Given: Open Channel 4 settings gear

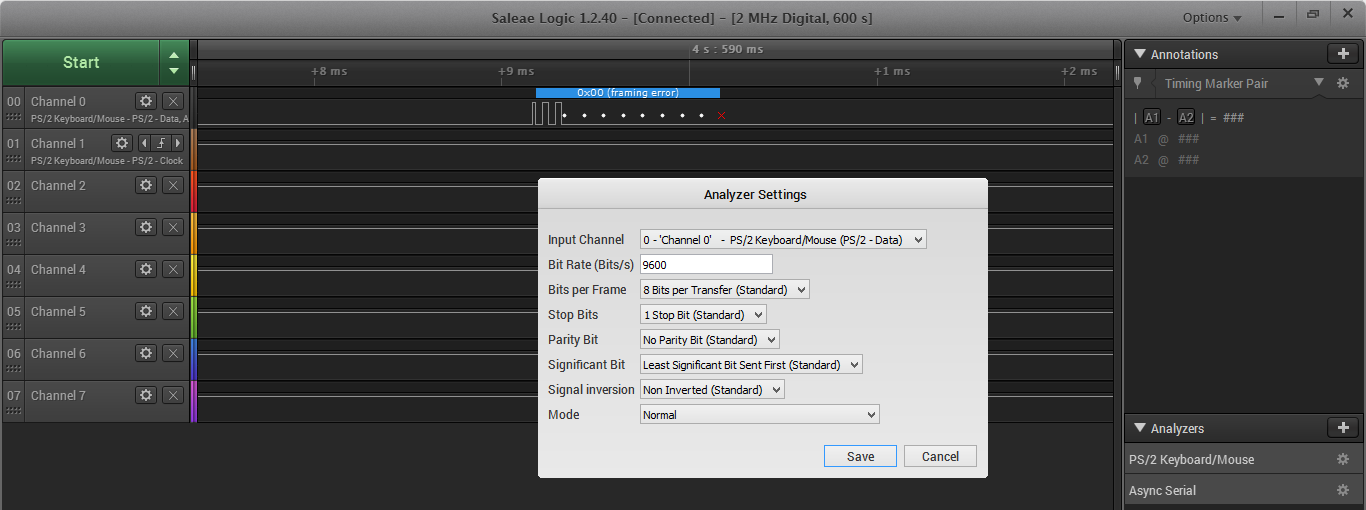Looking at the screenshot, I should (146, 269).
